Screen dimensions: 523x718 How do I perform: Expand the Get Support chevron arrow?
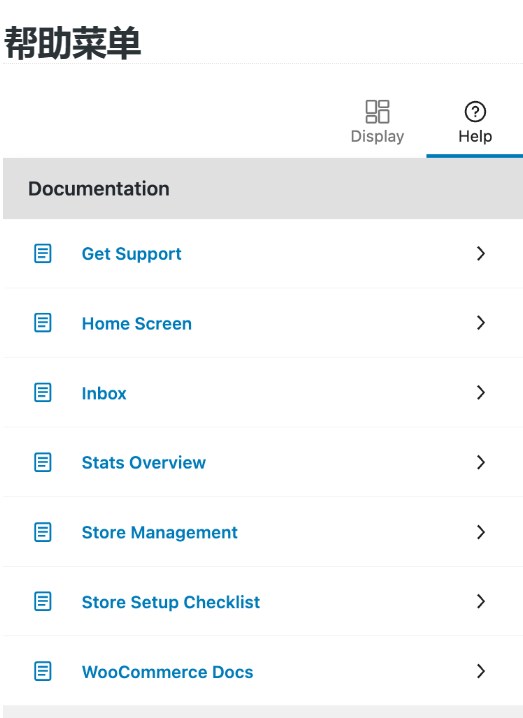tap(480, 253)
